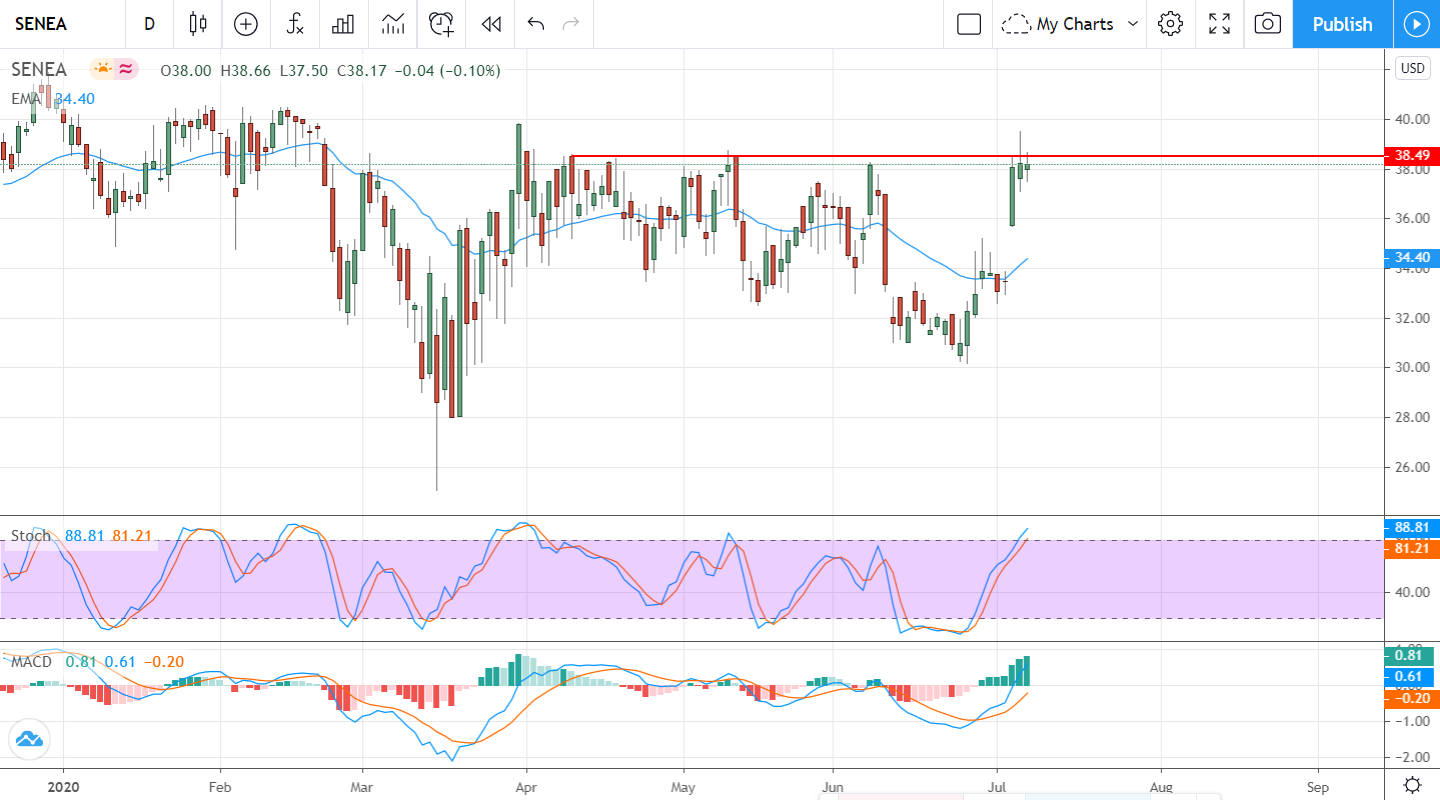Open the indicator templates icon
1440x800 pixels.
[393, 24]
